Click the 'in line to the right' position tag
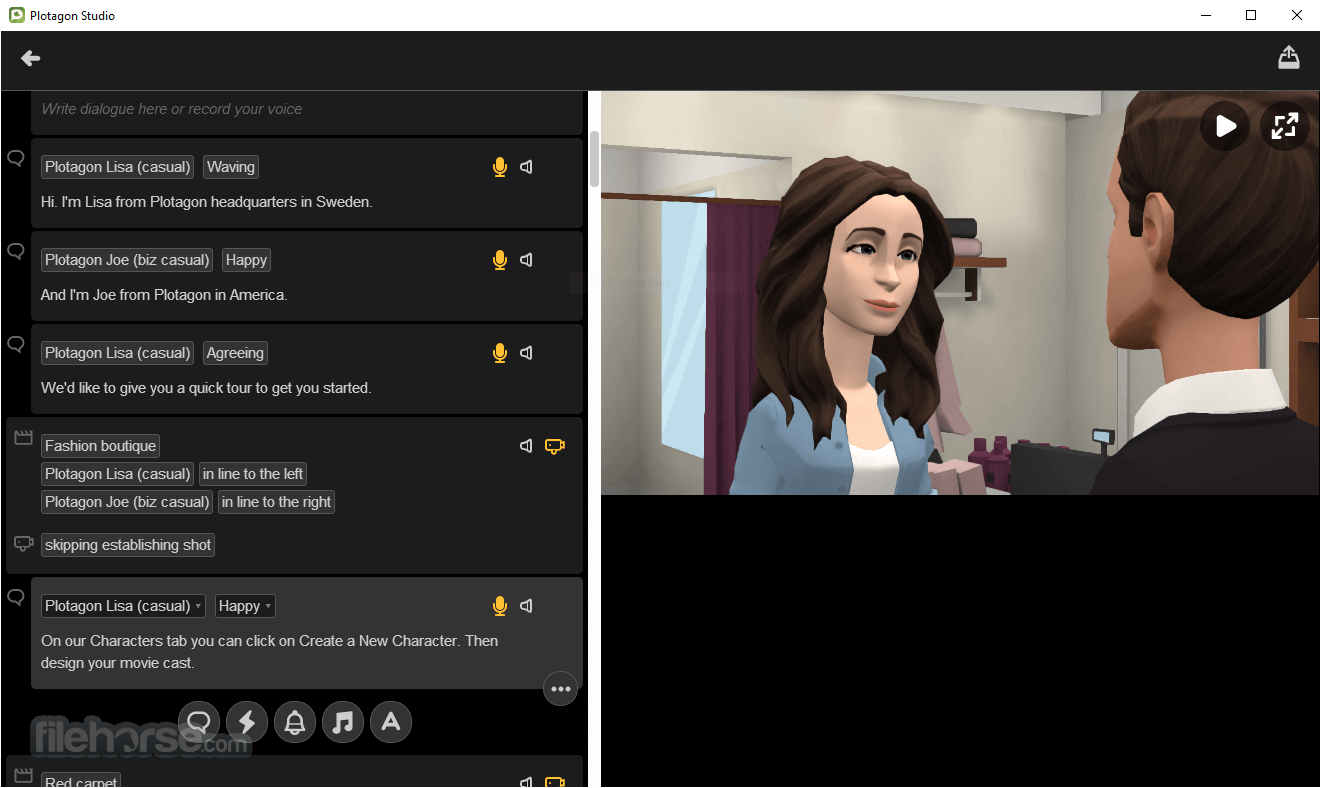 pyautogui.click(x=276, y=502)
